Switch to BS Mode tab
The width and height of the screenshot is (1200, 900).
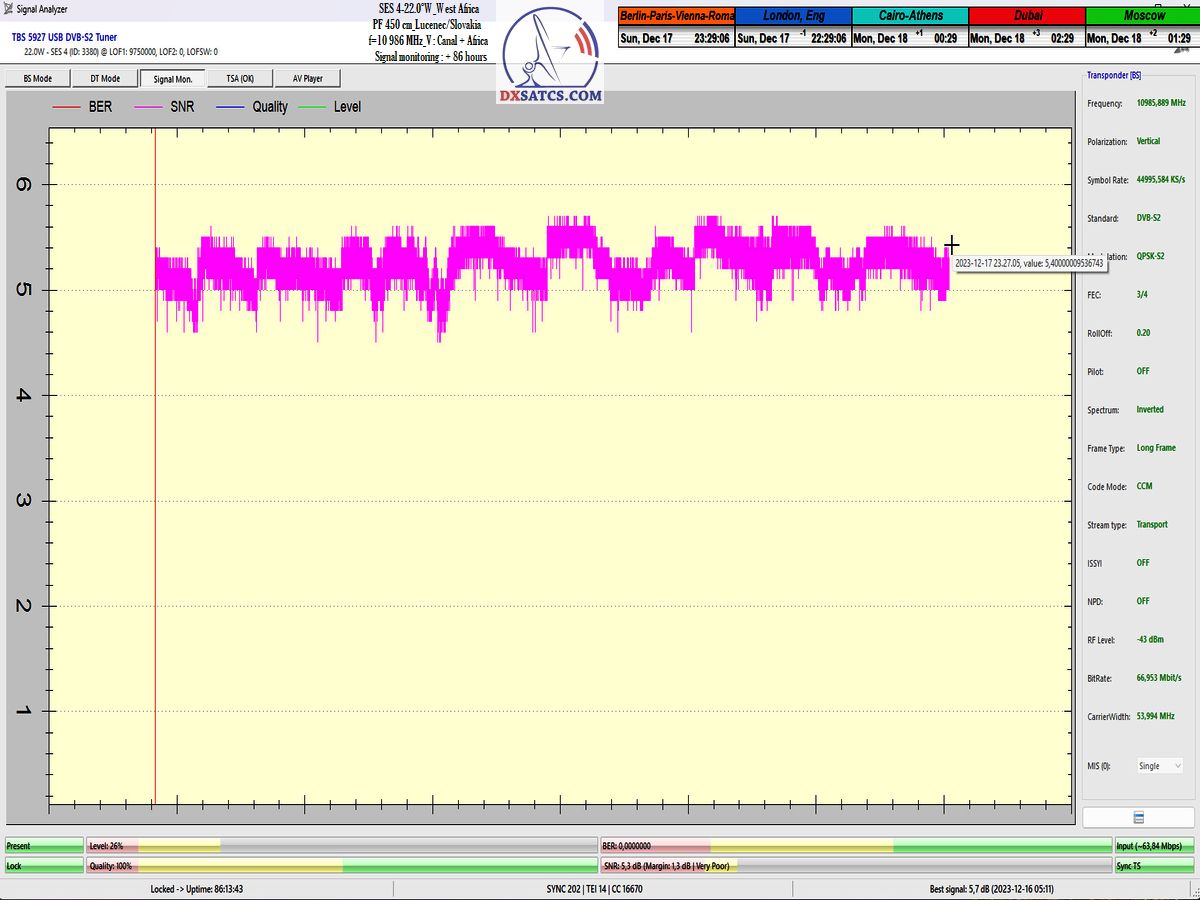point(37,78)
